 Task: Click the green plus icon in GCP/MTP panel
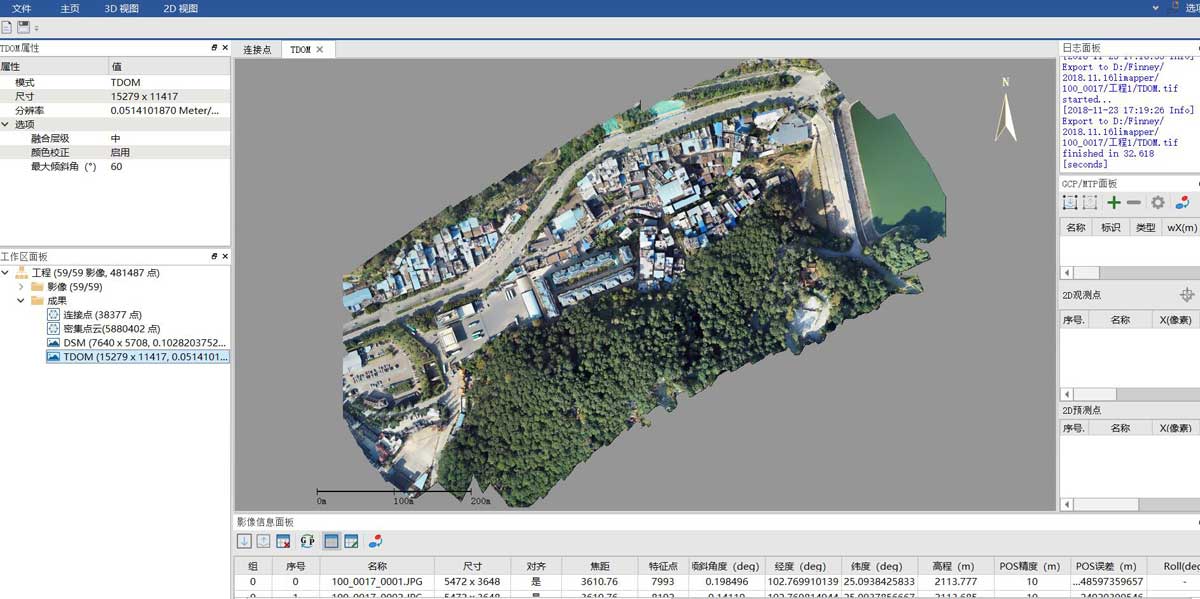pyautogui.click(x=1113, y=203)
